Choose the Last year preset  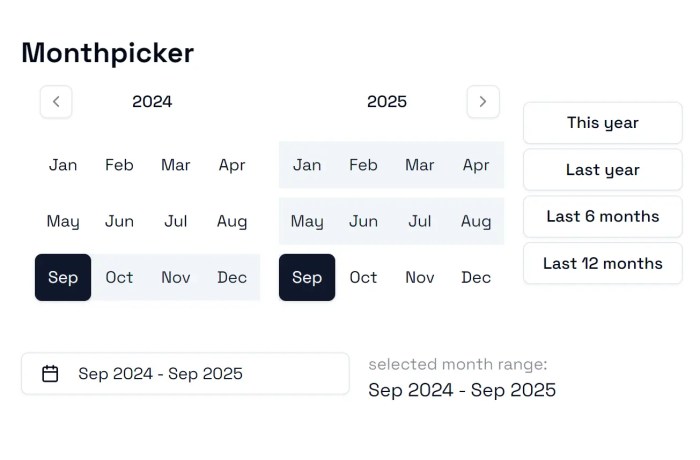click(603, 170)
